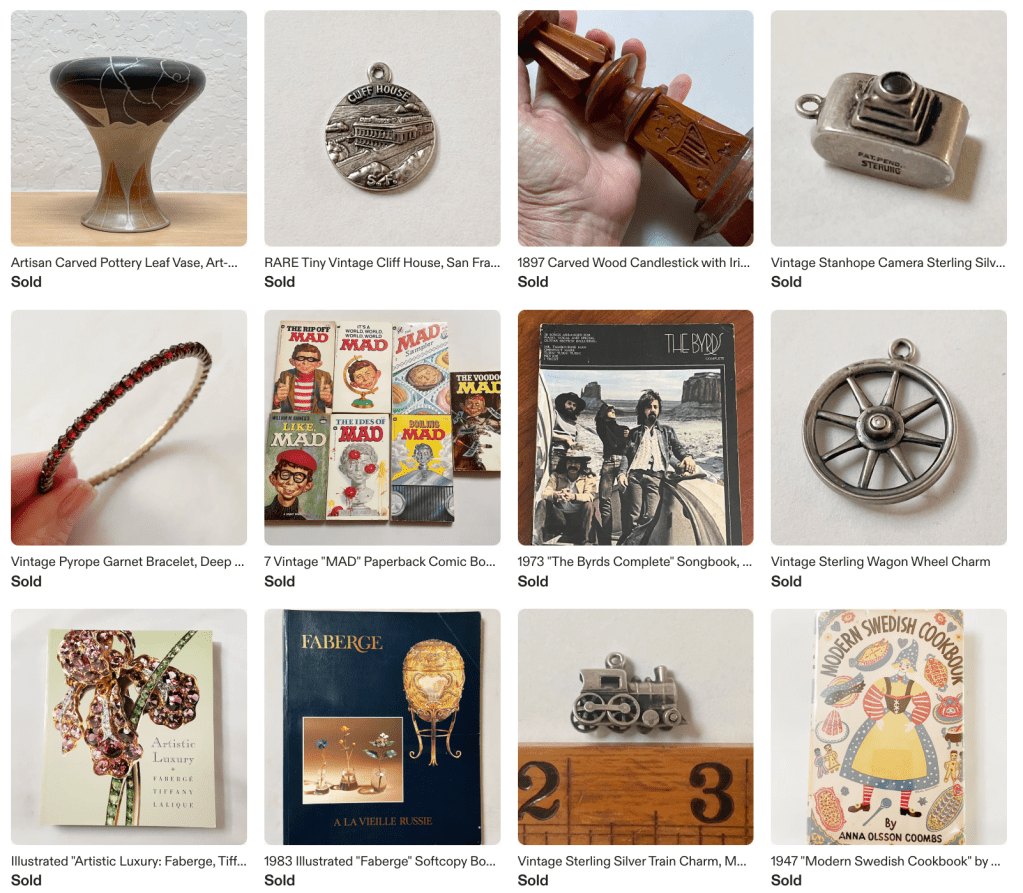The image size is (1023, 893).
Task: View the red garnet bracelet image
Action: (x=129, y=427)
